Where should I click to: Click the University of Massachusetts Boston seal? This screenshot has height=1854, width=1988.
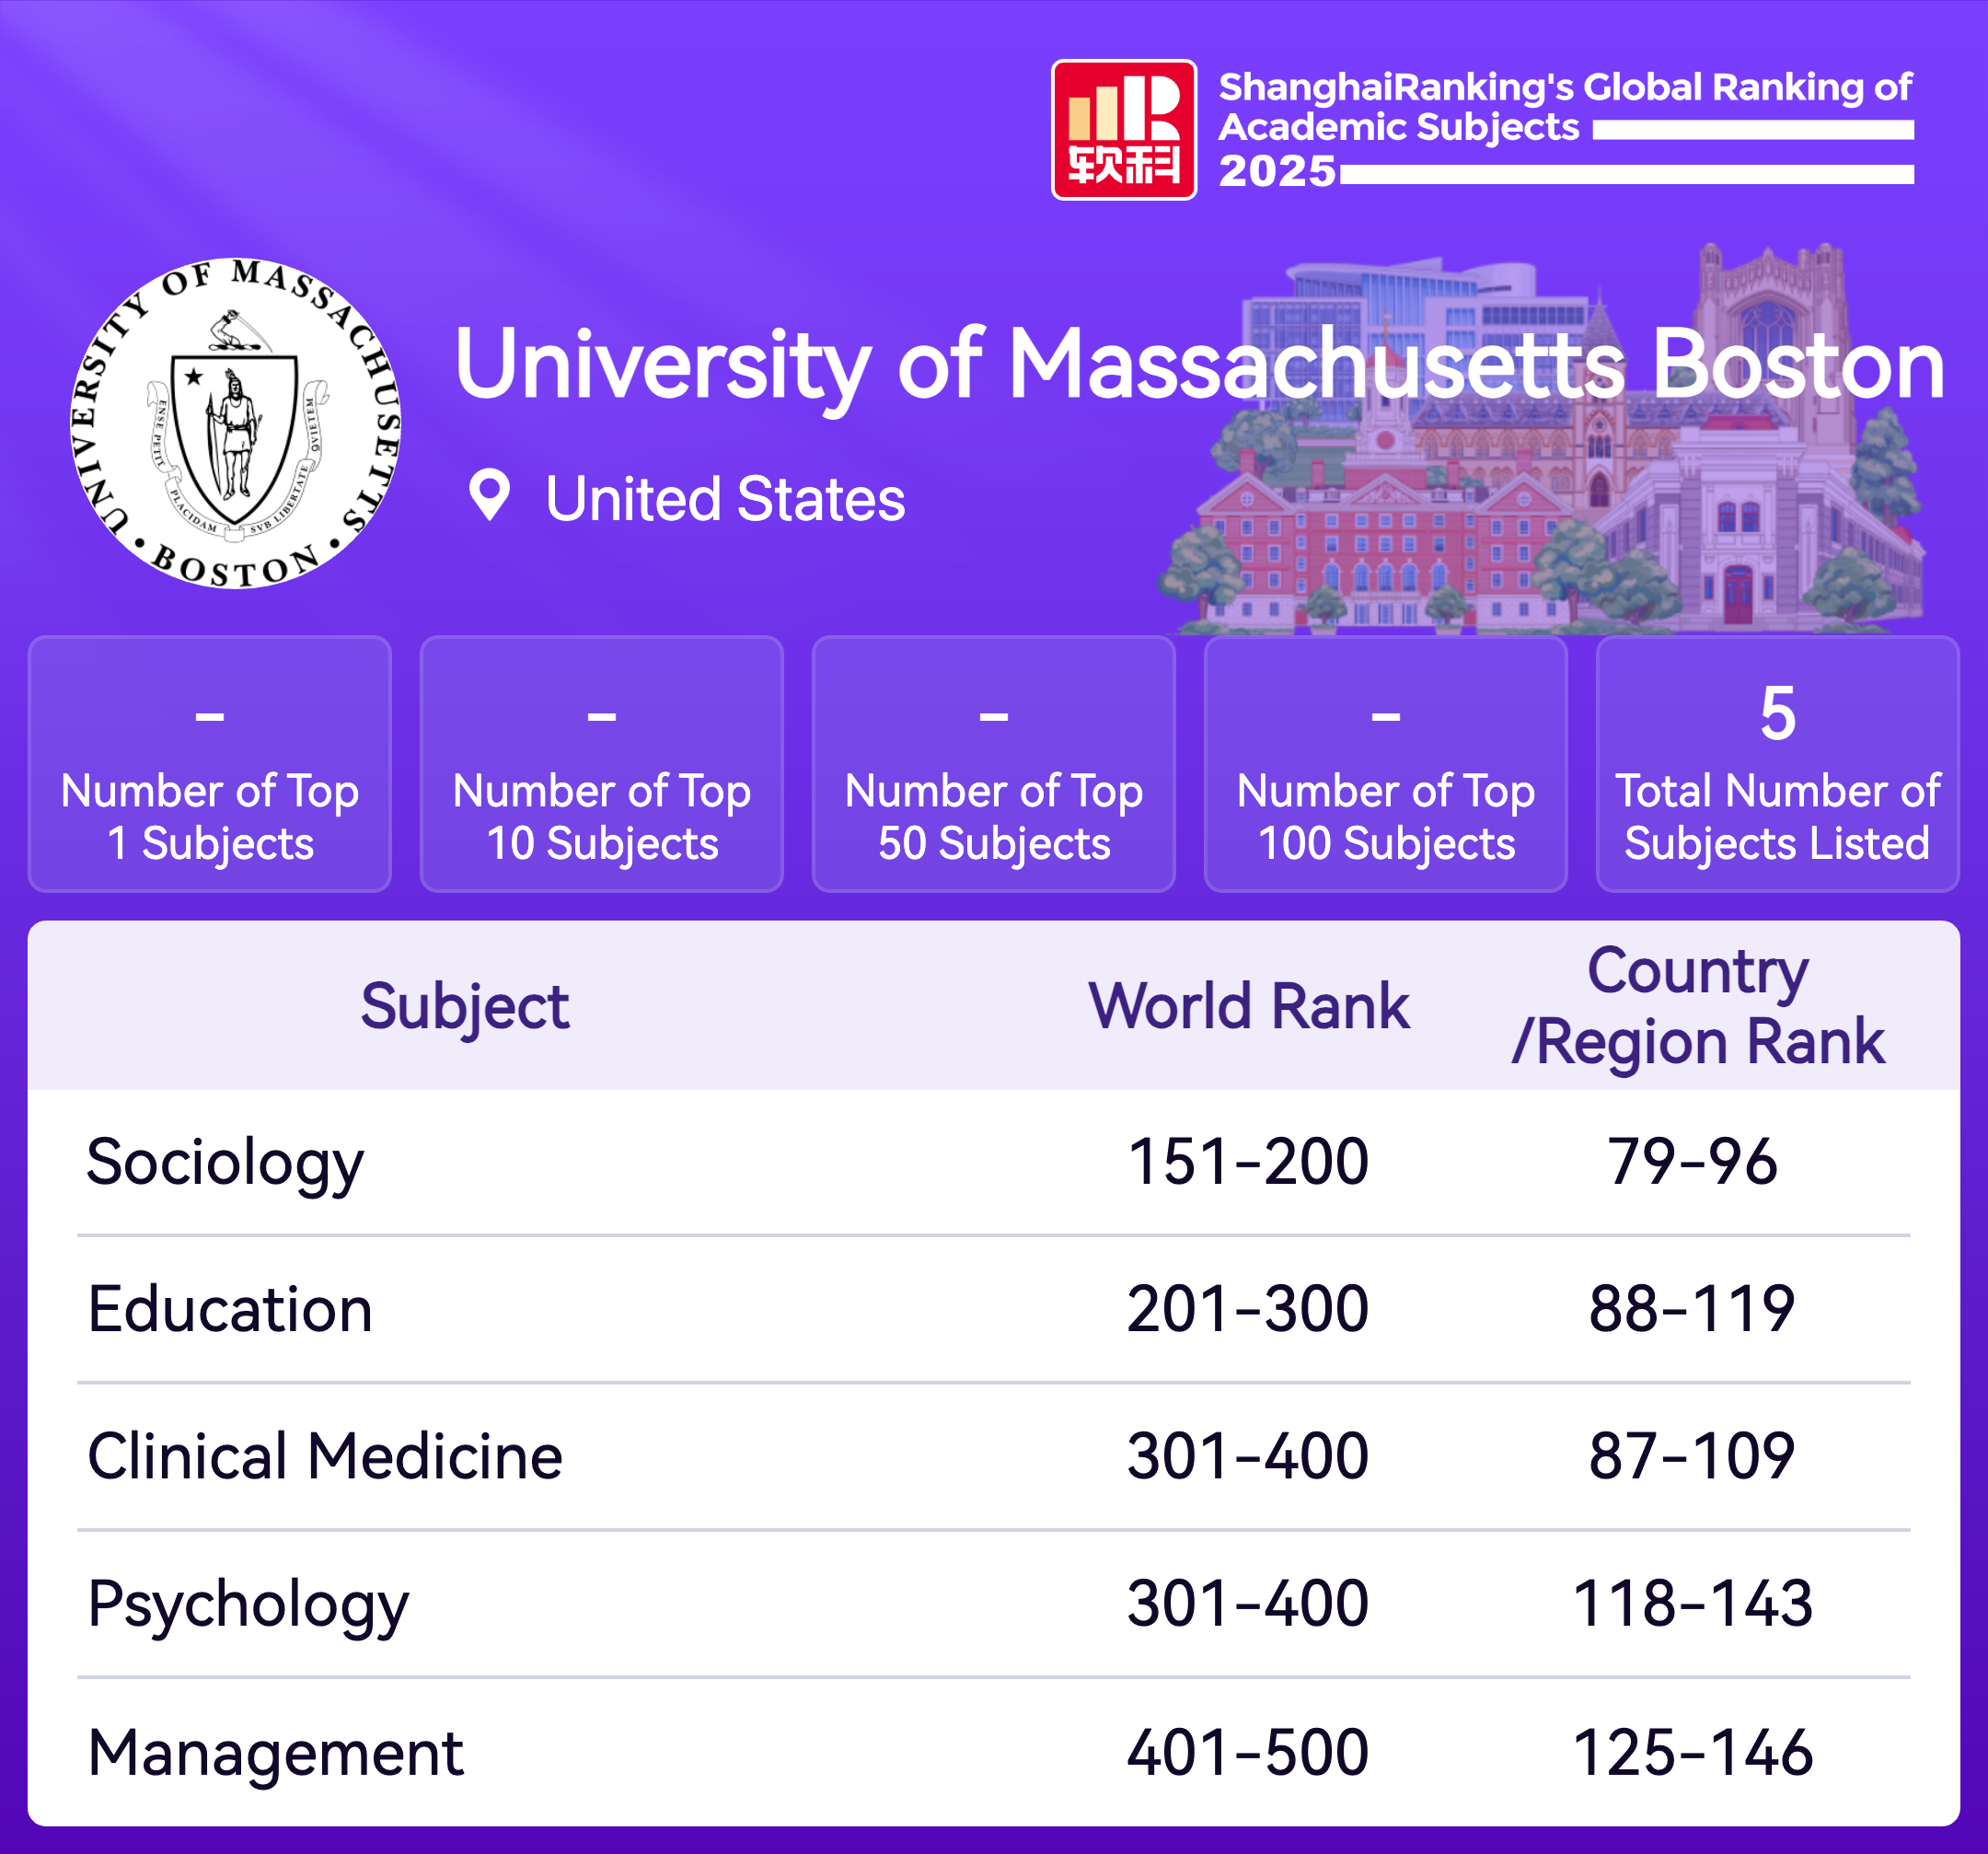tap(236, 423)
